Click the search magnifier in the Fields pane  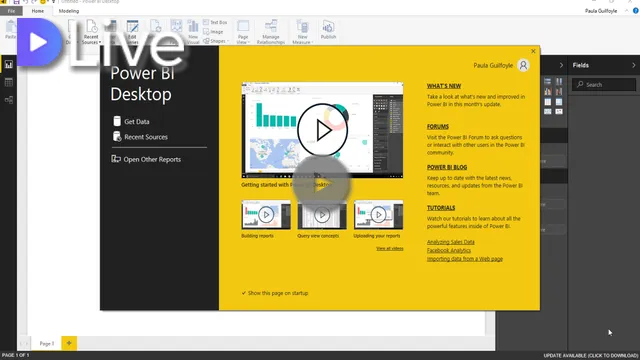click(x=580, y=84)
